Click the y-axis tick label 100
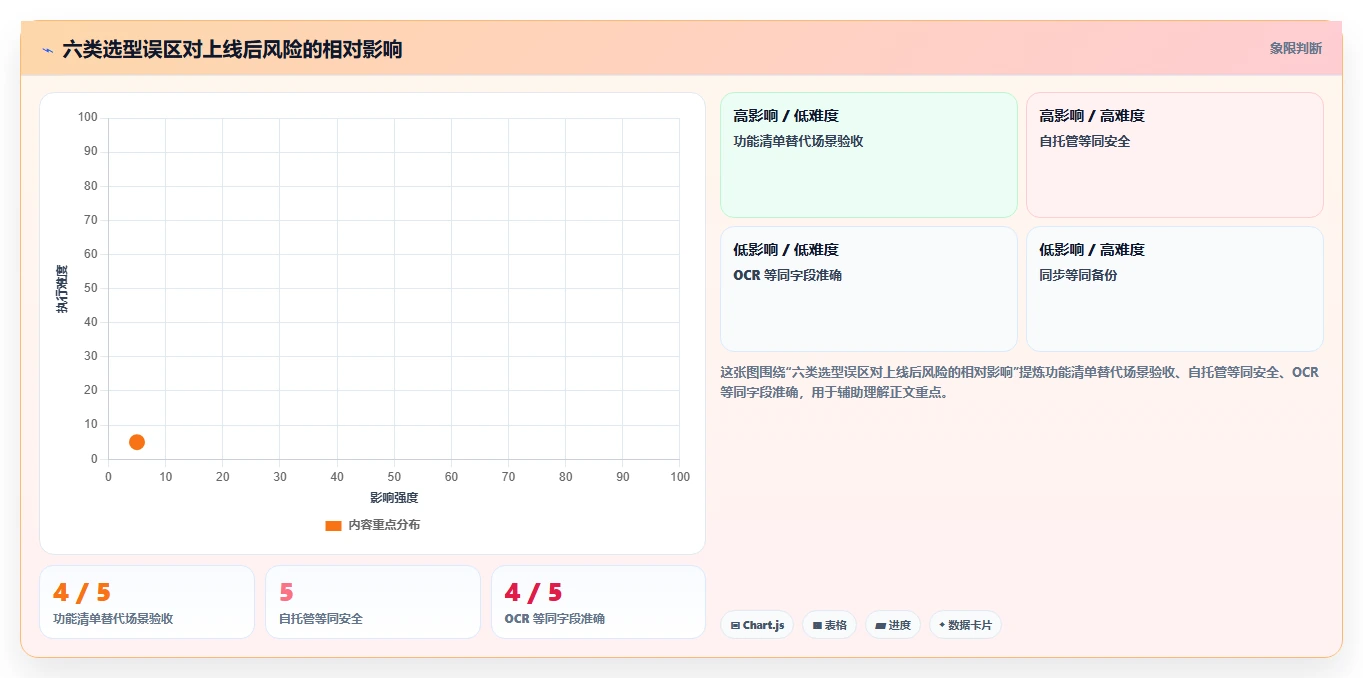 (x=88, y=118)
